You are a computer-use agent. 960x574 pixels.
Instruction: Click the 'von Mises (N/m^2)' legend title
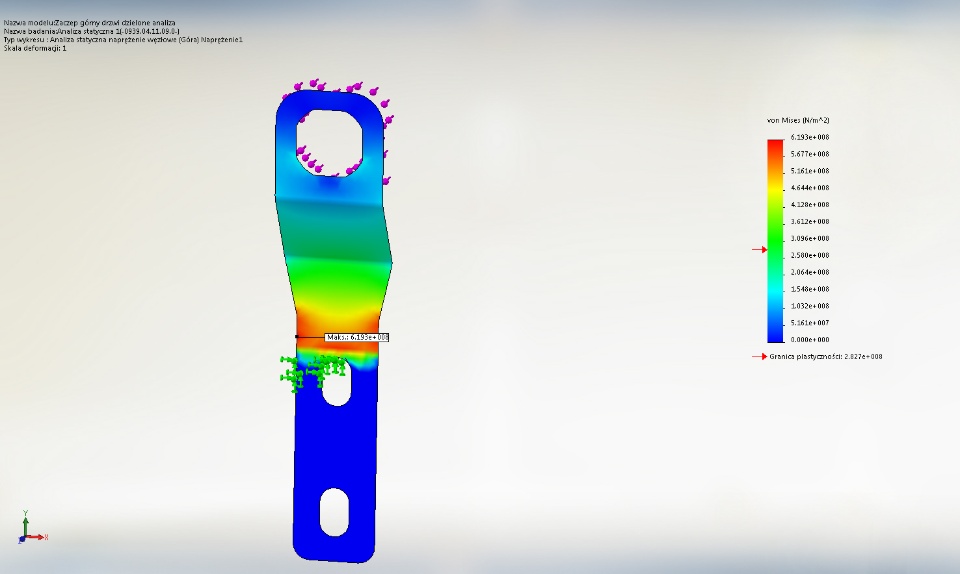coord(798,121)
